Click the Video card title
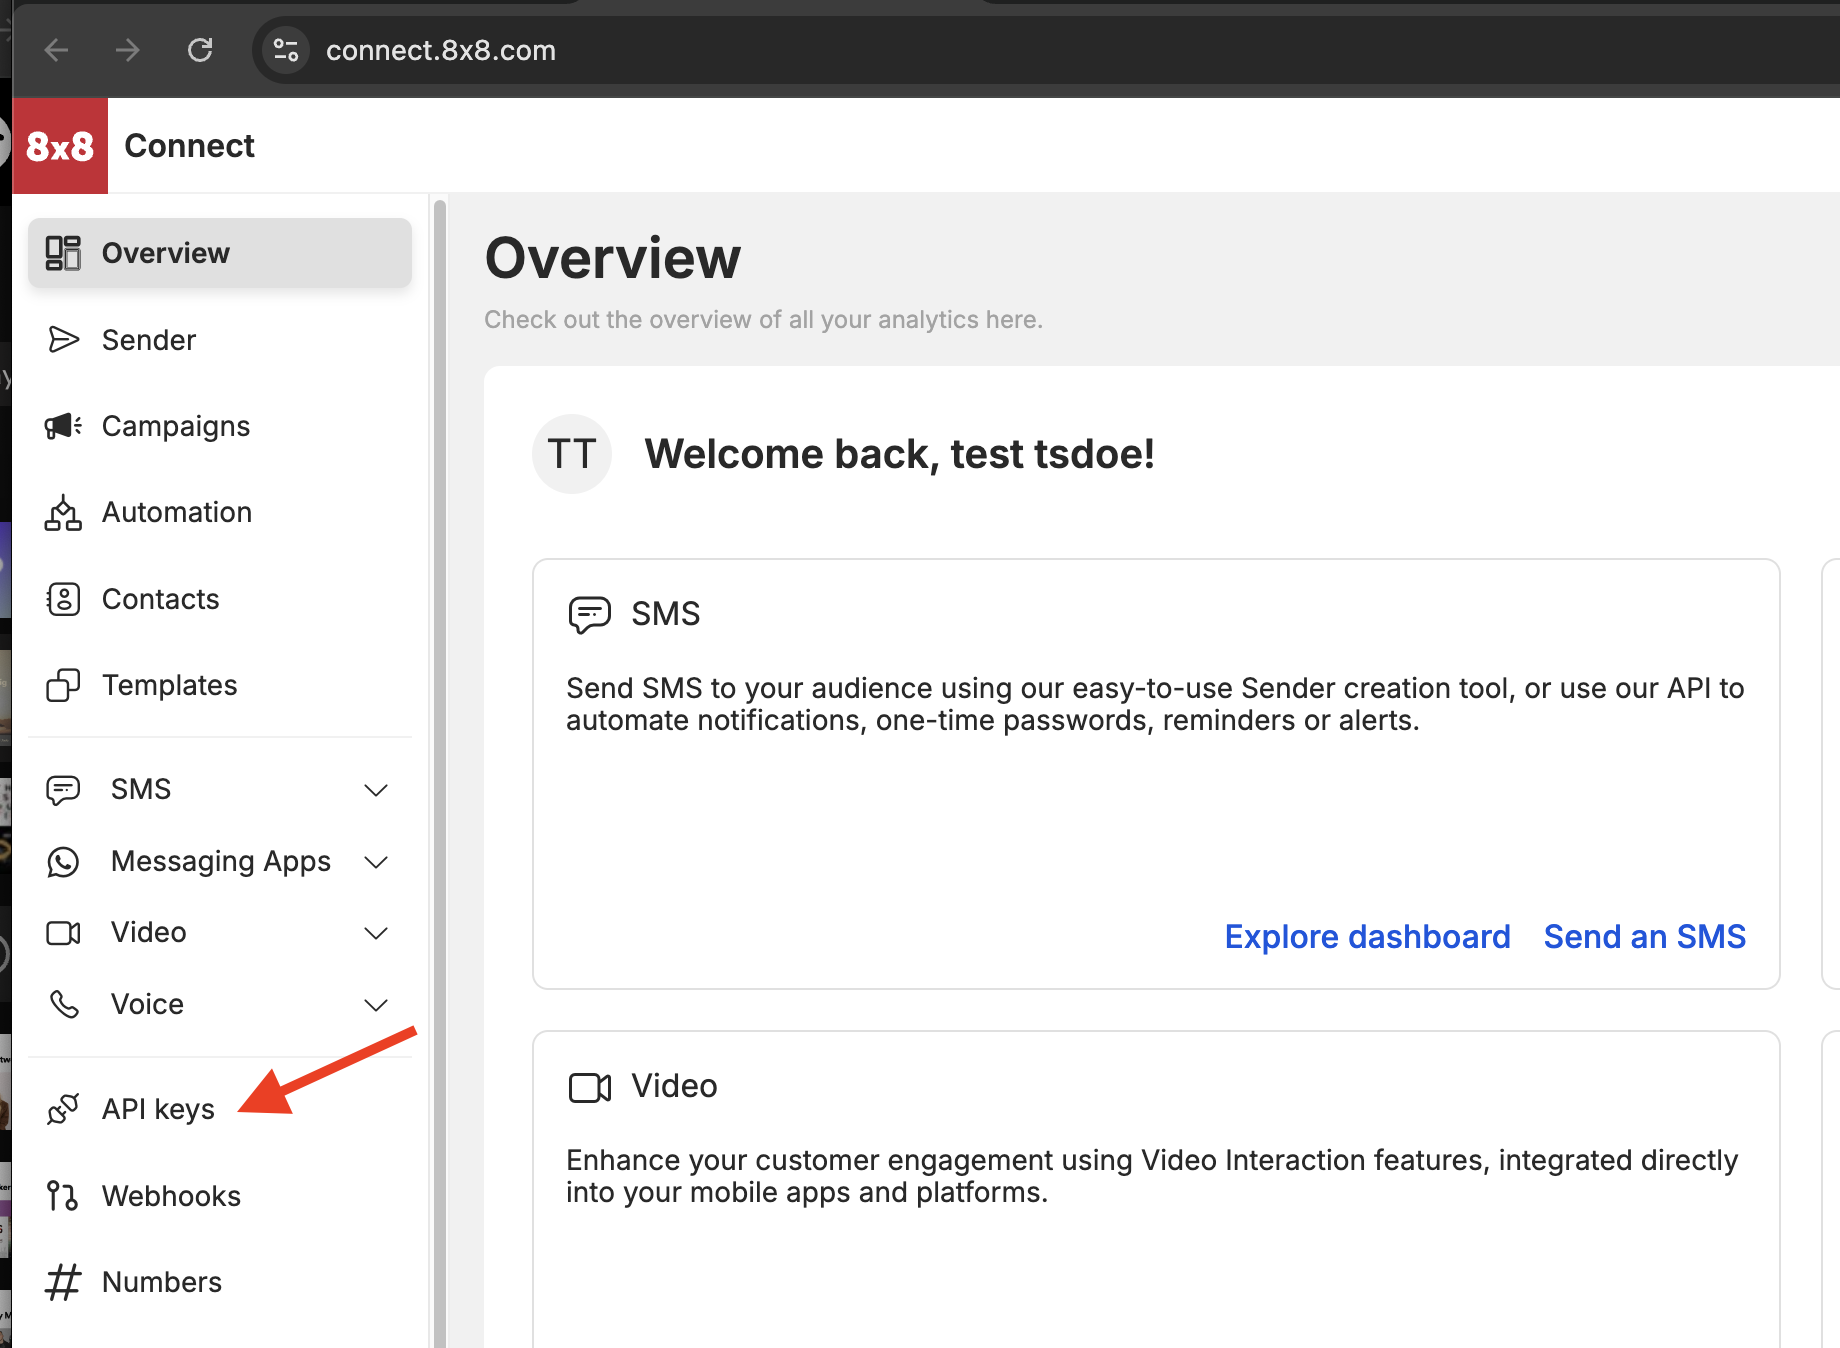This screenshot has height=1348, width=1840. [675, 1086]
